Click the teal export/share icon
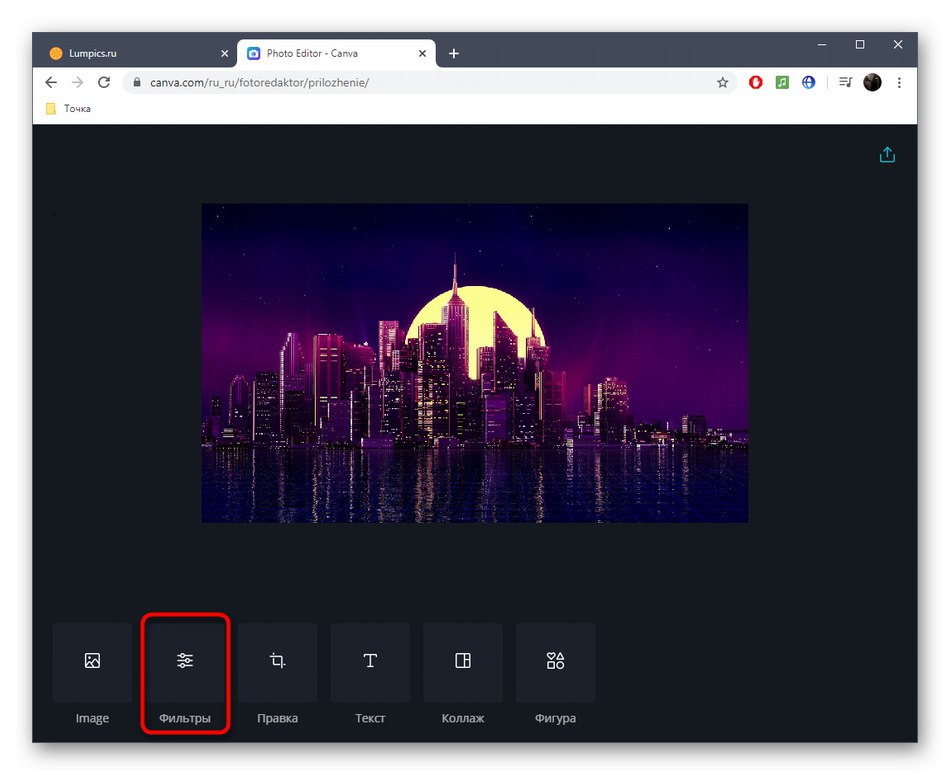Image resolution: width=950 pixels, height=775 pixels. coord(887,154)
